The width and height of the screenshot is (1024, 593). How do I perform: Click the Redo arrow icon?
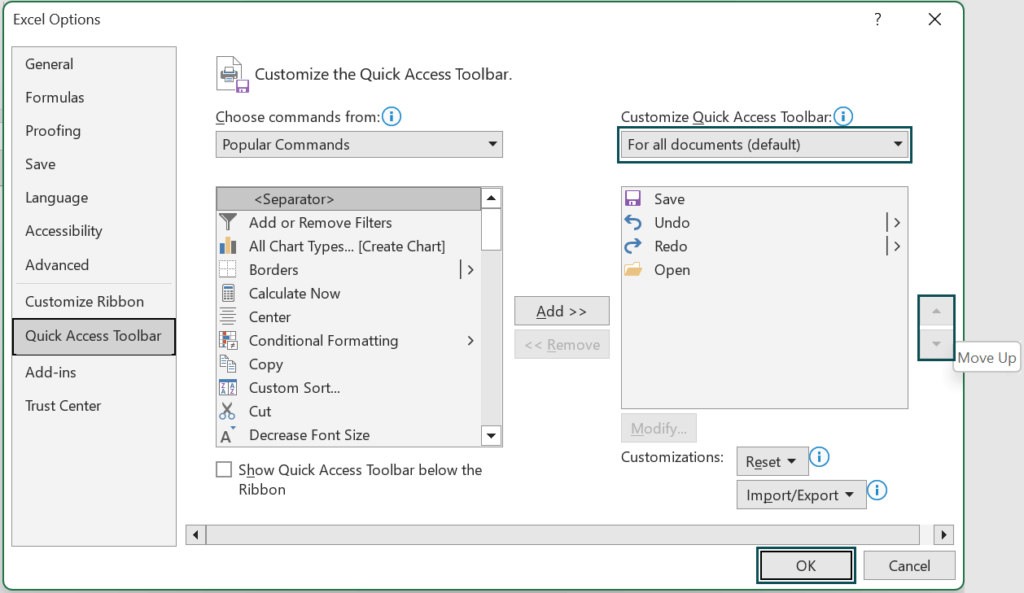[x=634, y=246]
